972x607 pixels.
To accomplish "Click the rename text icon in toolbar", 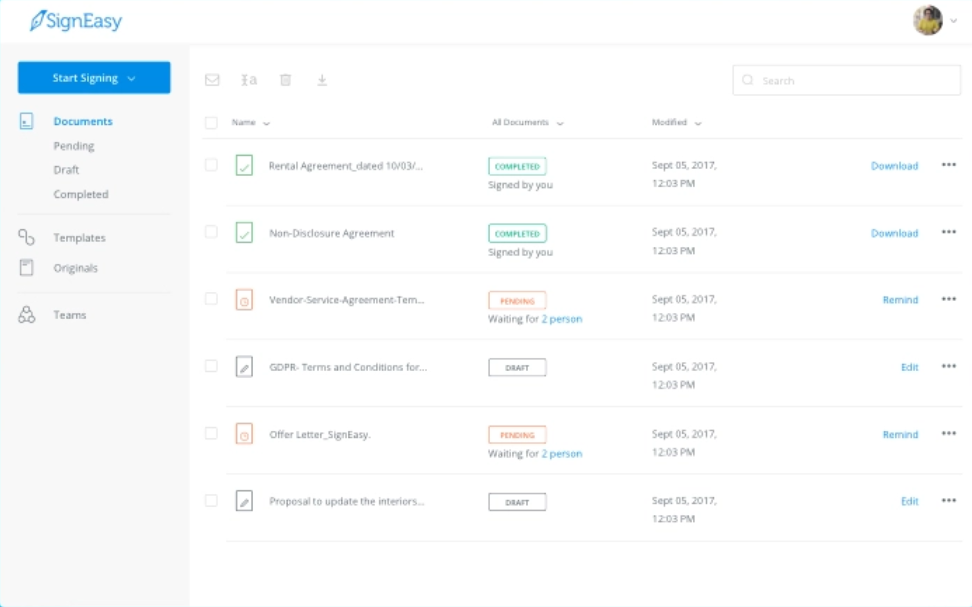I will point(249,80).
